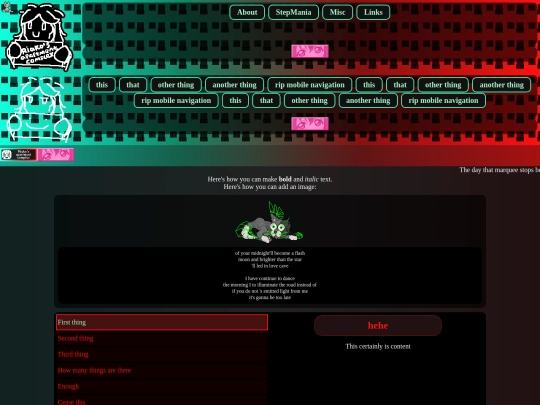Click the red 'hehe' heading box
Screen dimensions: 540x405
(x=378, y=325)
